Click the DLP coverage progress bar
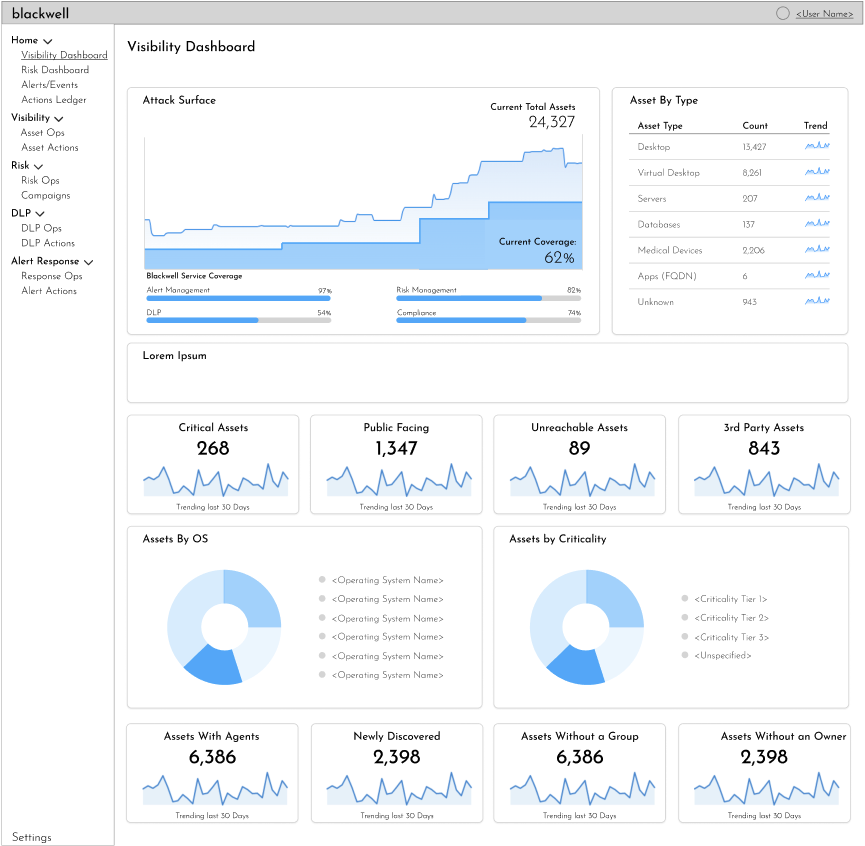The height and width of the screenshot is (846, 865). point(238,320)
